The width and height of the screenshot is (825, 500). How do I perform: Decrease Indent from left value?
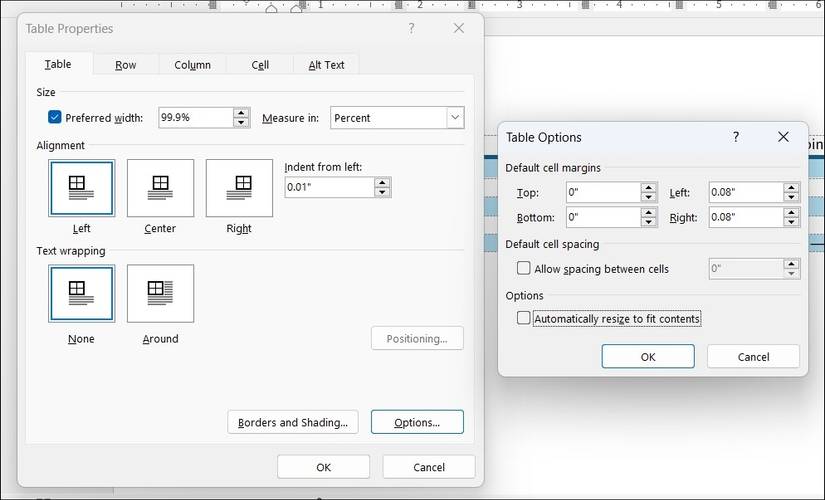pos(383,192)
